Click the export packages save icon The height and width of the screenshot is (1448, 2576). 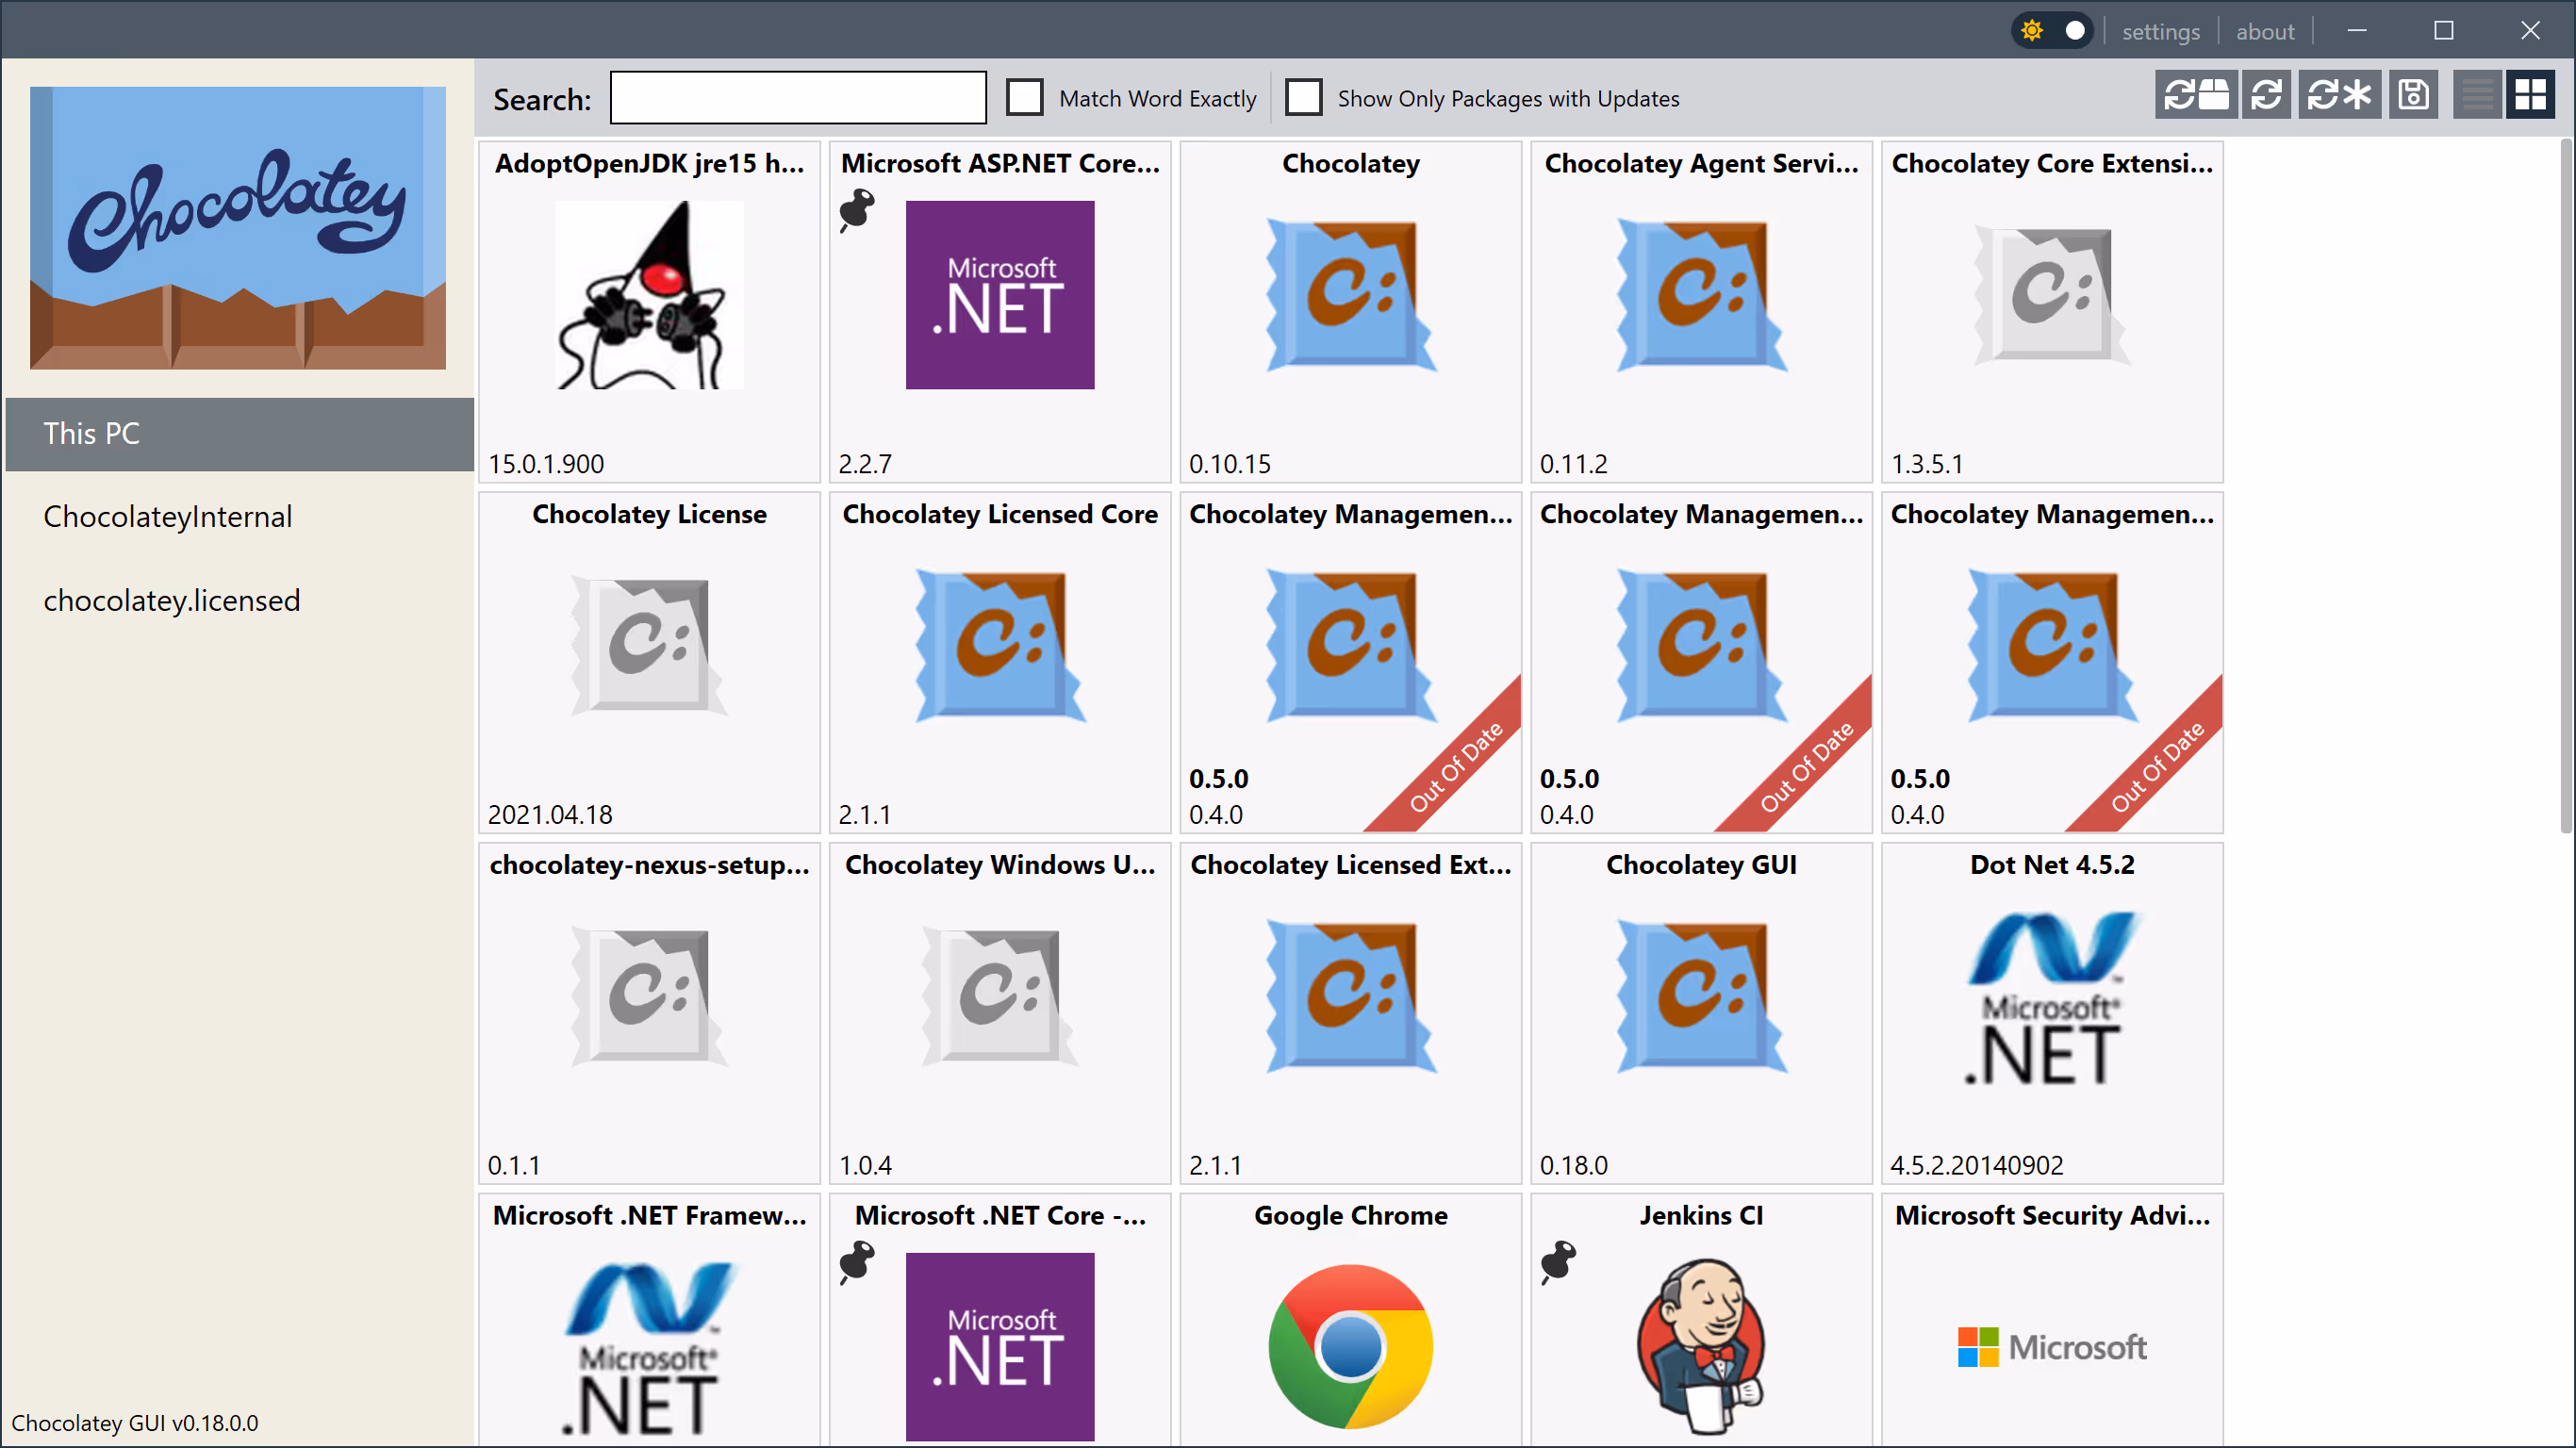pyautogui.click(x=2414, y=96)
